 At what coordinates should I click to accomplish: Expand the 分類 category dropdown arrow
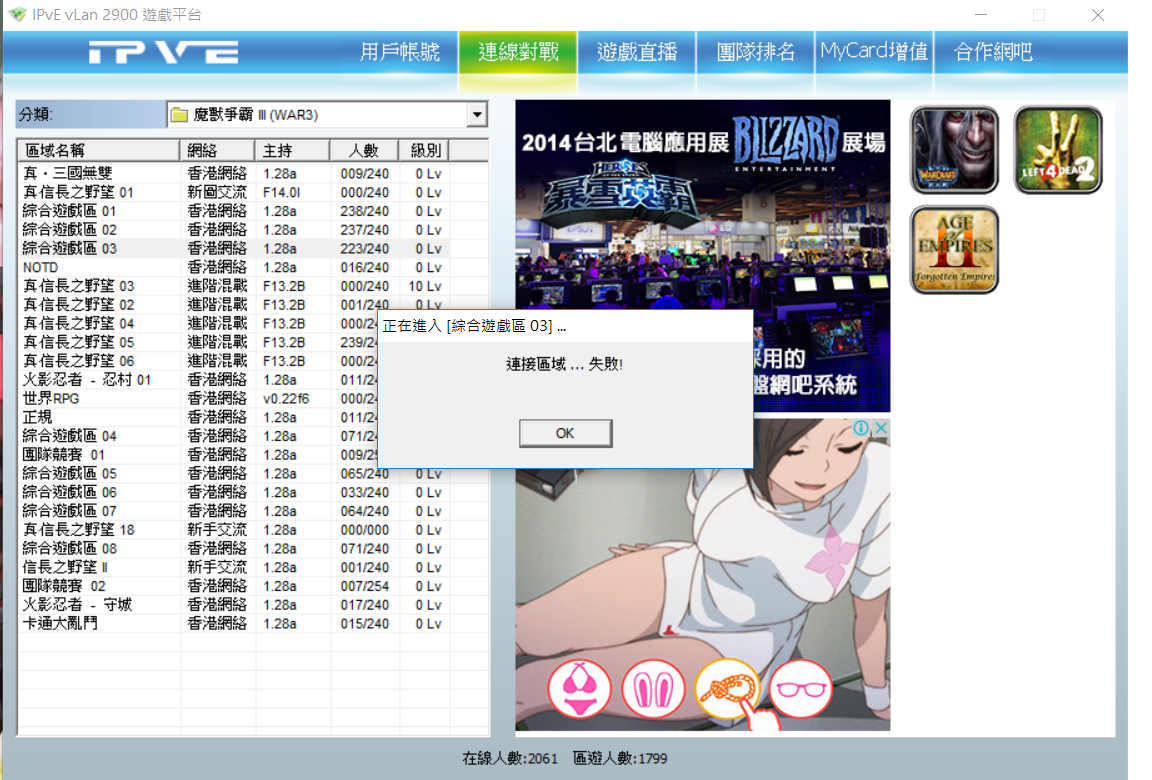(477, 115)
